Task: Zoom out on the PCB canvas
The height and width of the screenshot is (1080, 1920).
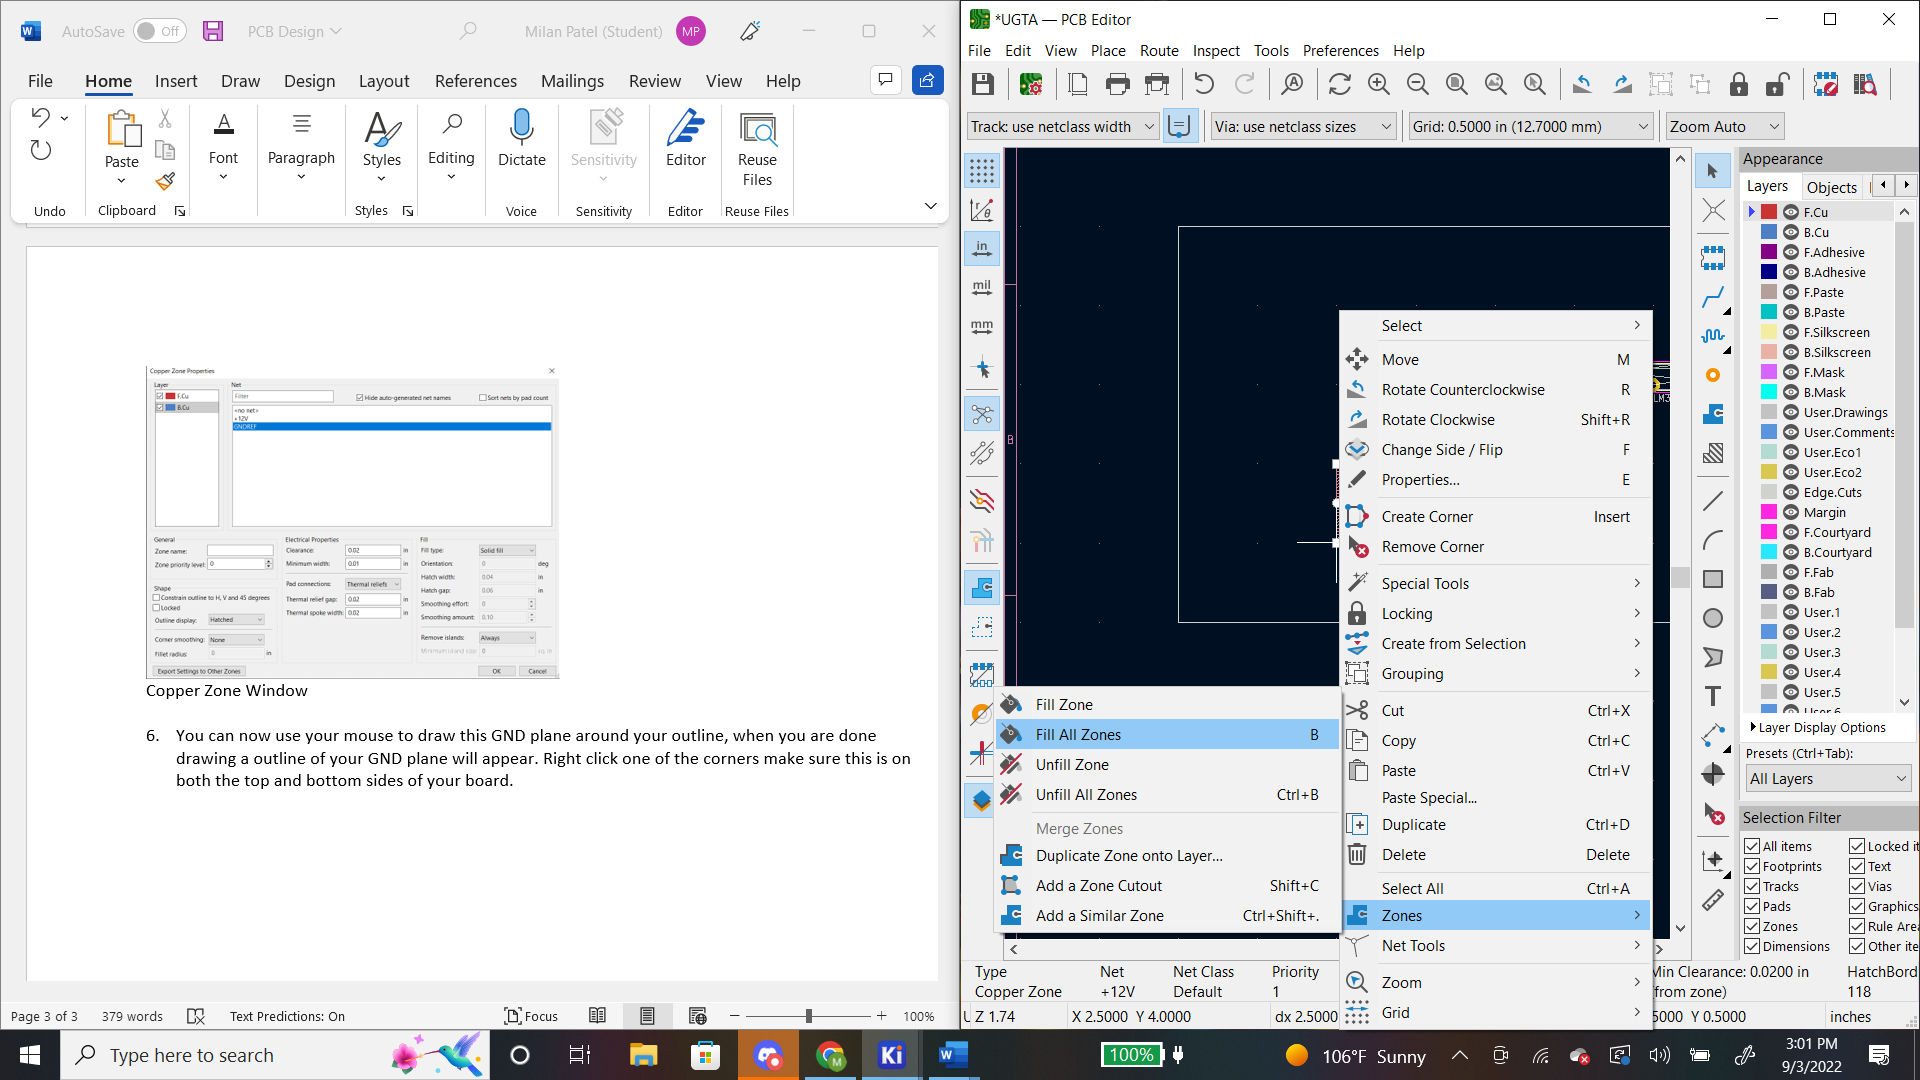Action: pyautogui.click(x=1418, y=85)
